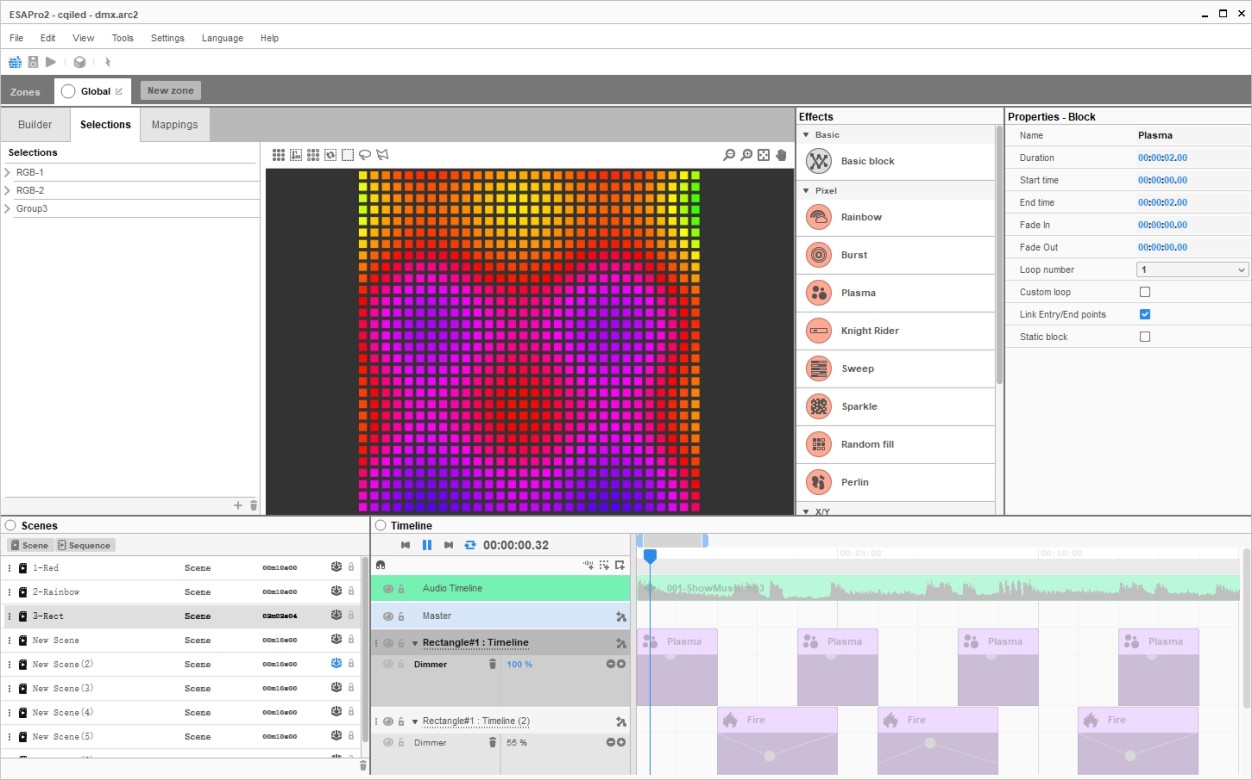Select the polygon selection tool
This screenshot has height=780, width=1252.
coord(382,155)
